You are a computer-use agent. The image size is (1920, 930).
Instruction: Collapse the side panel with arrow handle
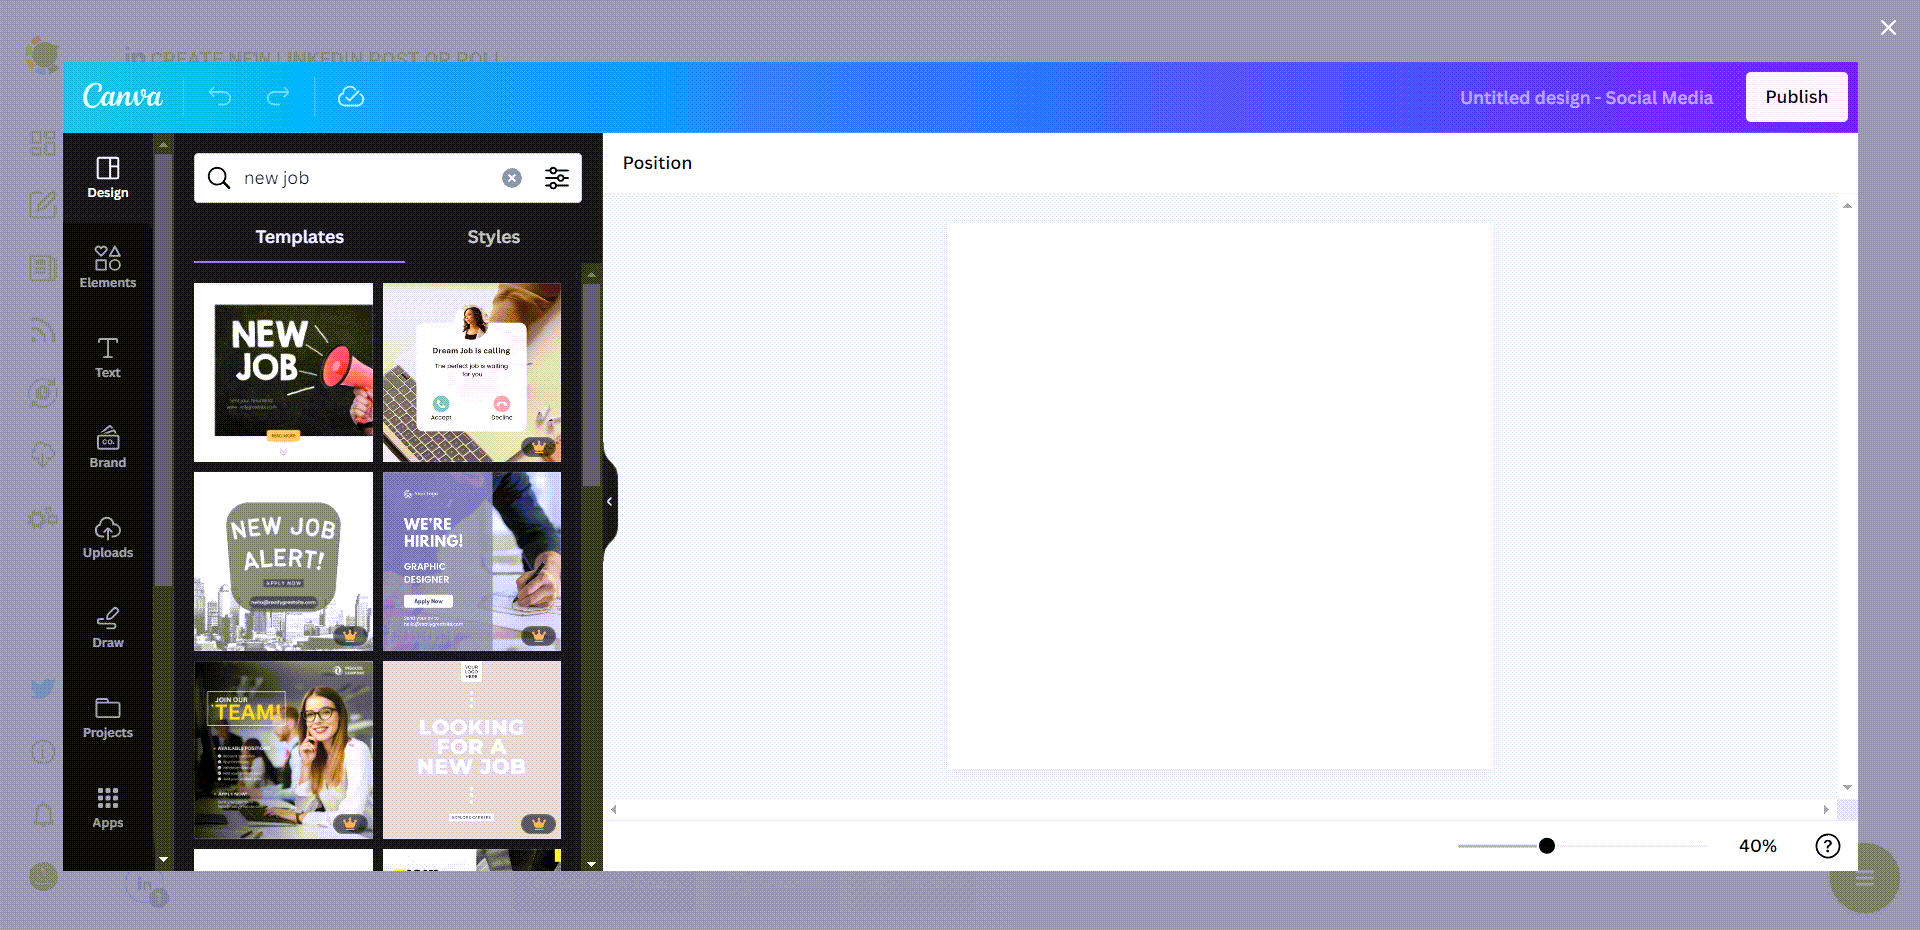[x=609, y=502]
